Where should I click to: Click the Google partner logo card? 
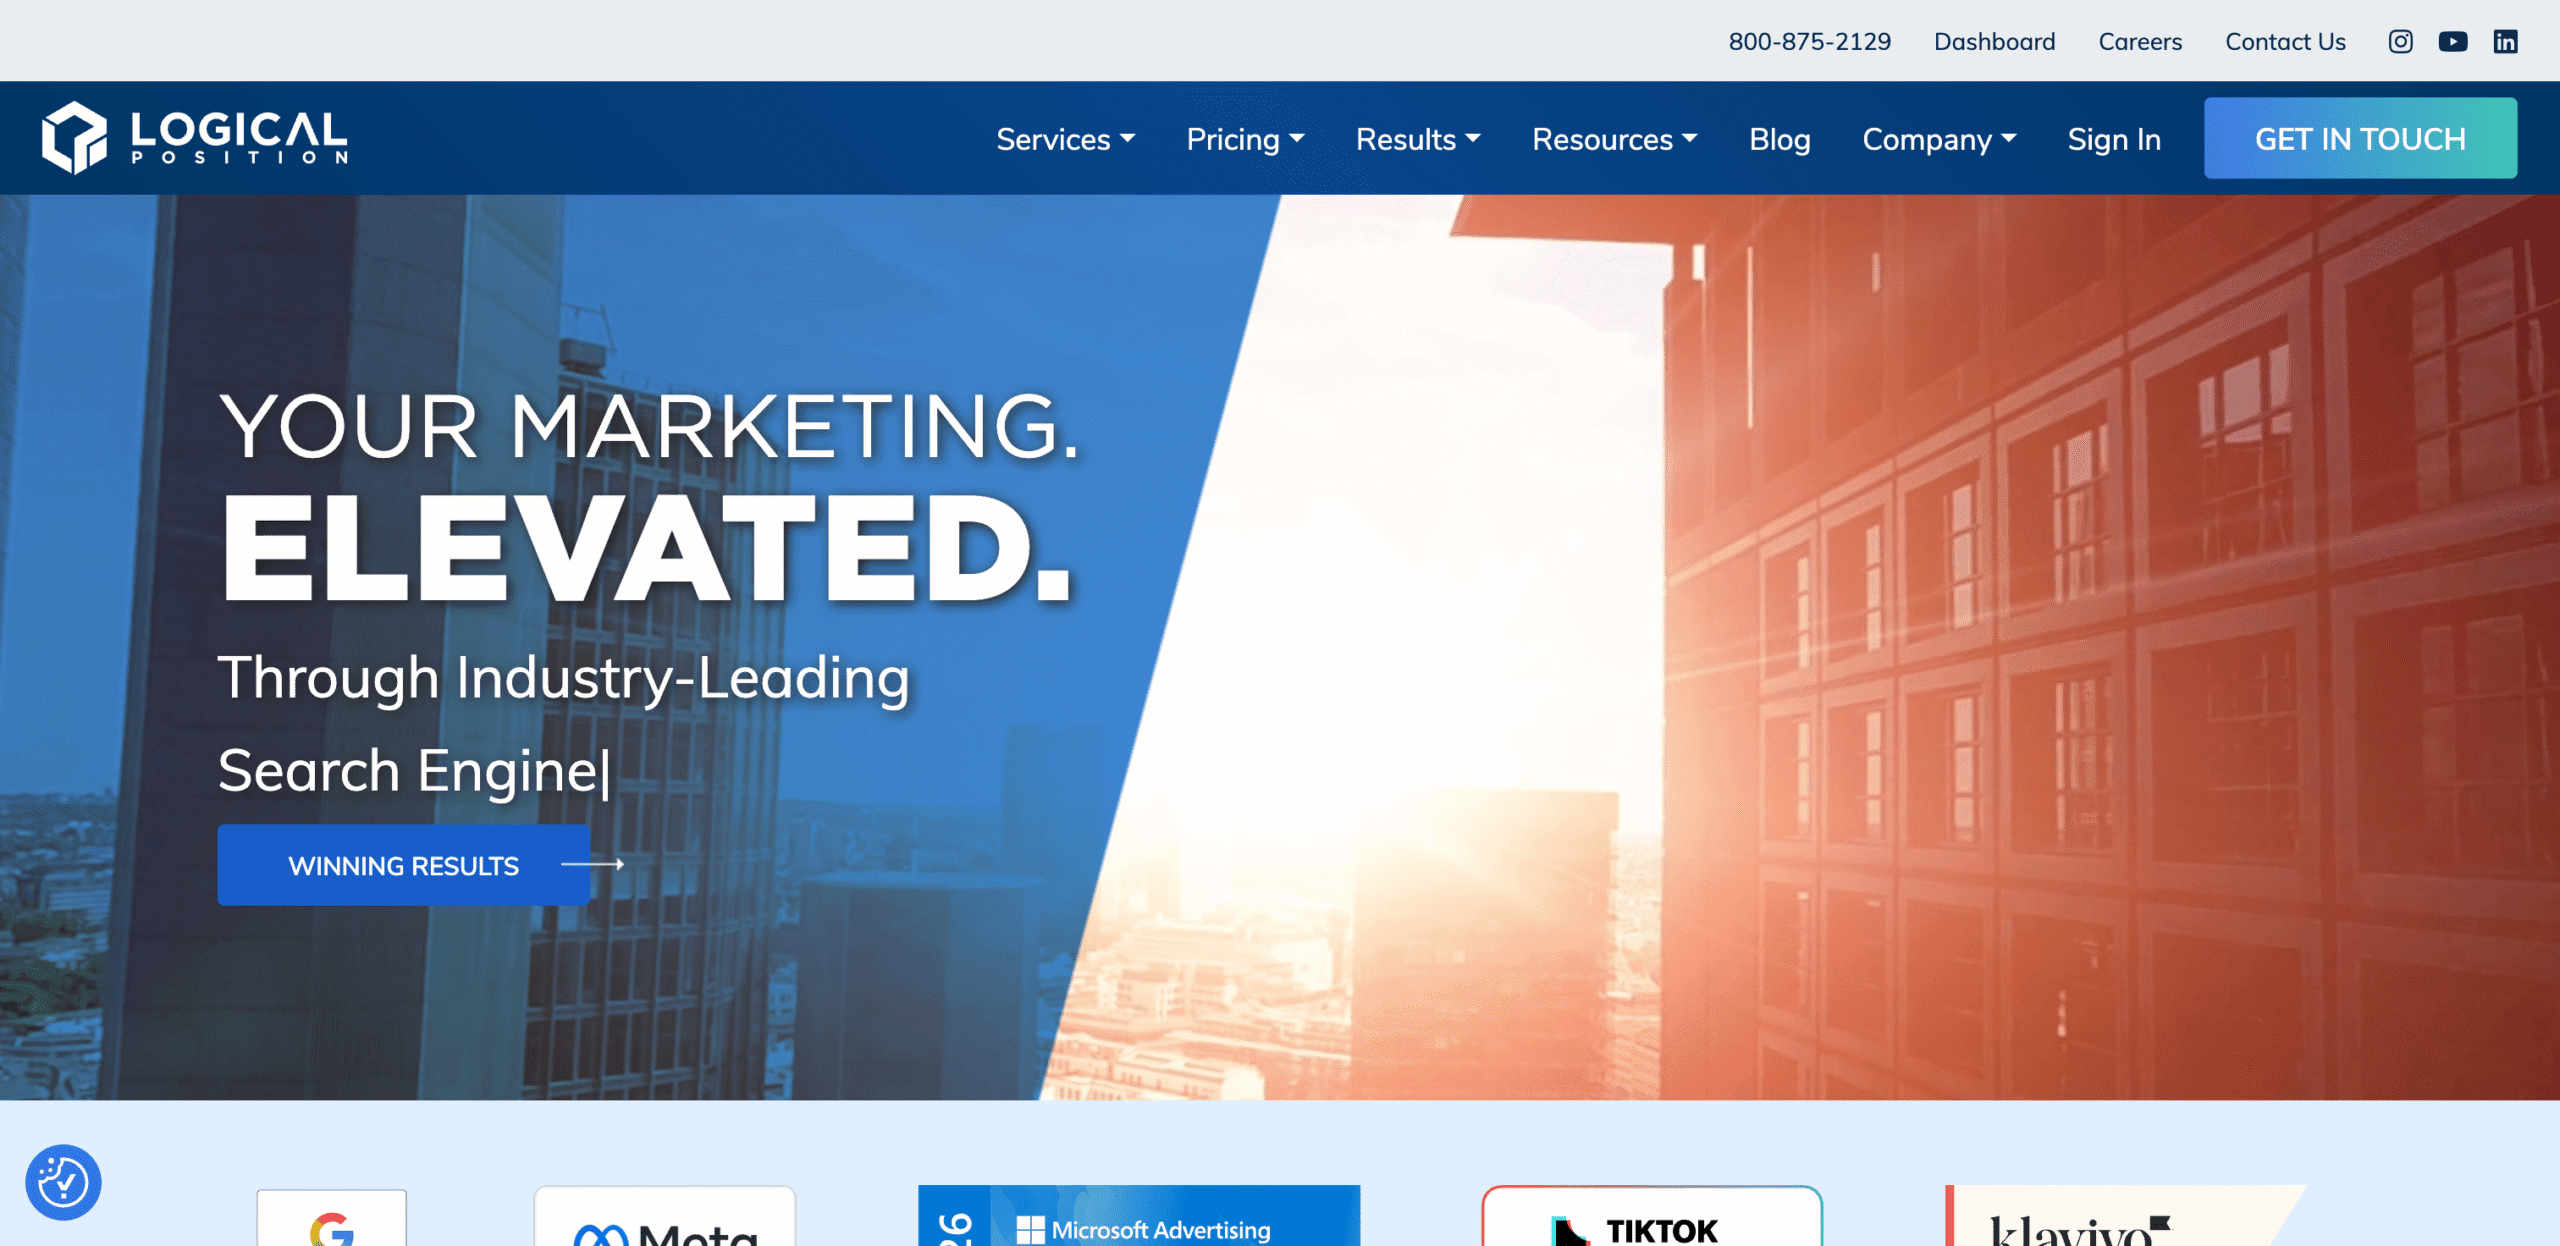point(332,1218)
